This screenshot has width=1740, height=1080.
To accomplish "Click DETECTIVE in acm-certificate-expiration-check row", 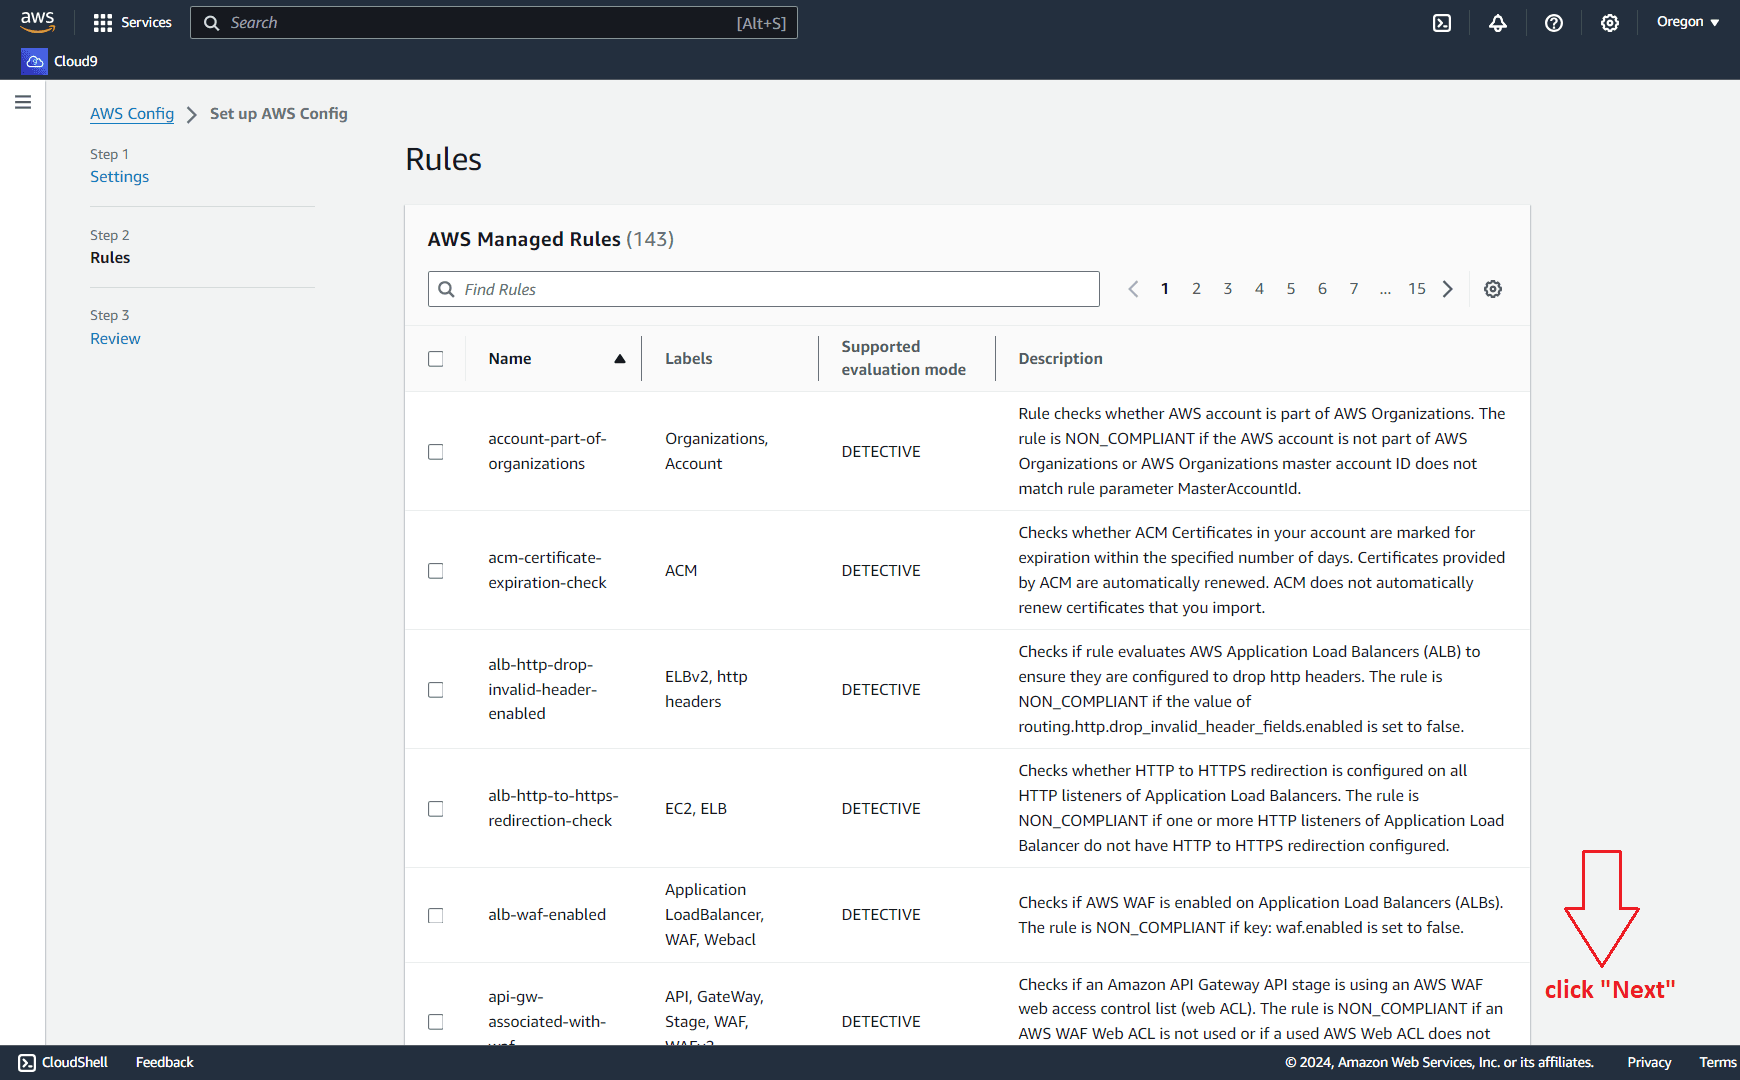I will pyautogui.click(x=881, y=571).
